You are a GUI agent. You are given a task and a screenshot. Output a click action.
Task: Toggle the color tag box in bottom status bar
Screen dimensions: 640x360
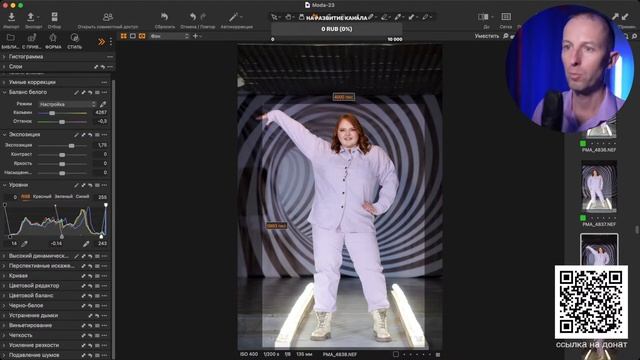(395, 354)
